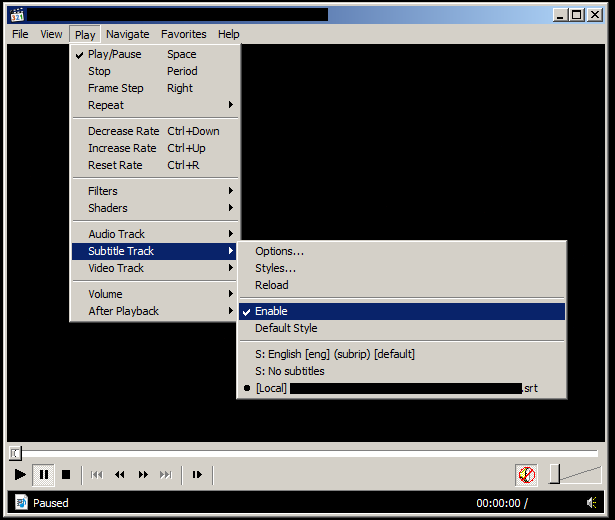Click the rewind (decrease speed) icon

point(120,475)
